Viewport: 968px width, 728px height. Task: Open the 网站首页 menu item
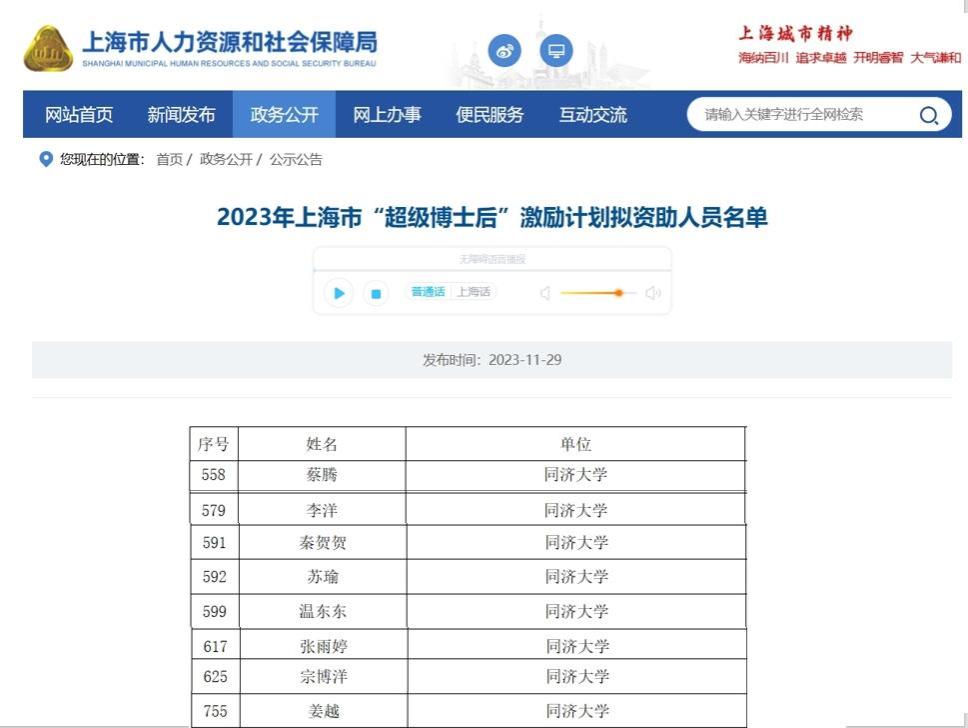tap(79, 115)
